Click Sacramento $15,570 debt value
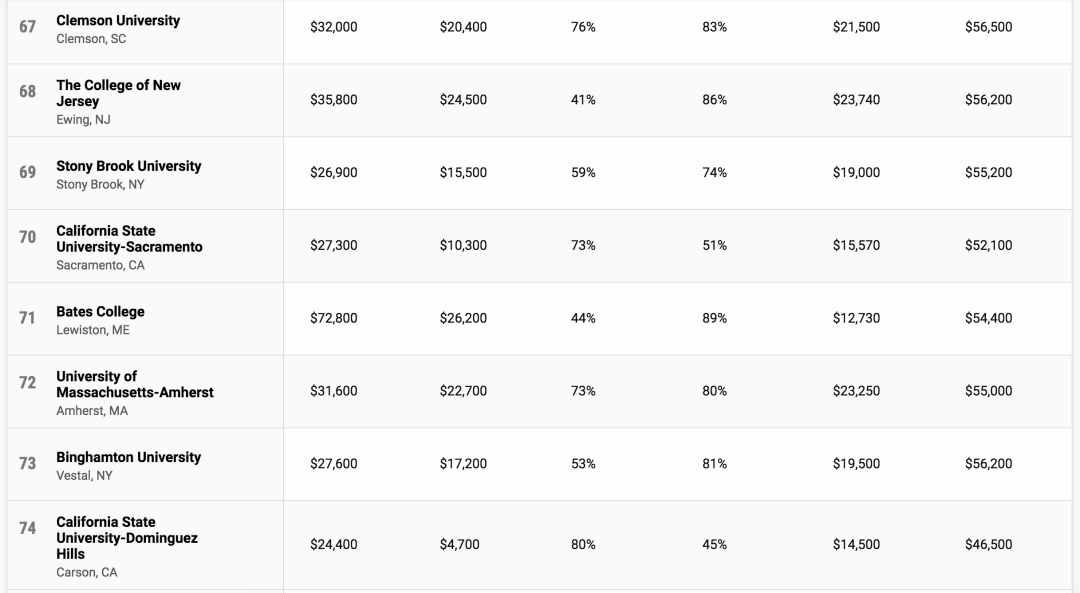Viewport: 1080px width, 593px height. point(856,246)
